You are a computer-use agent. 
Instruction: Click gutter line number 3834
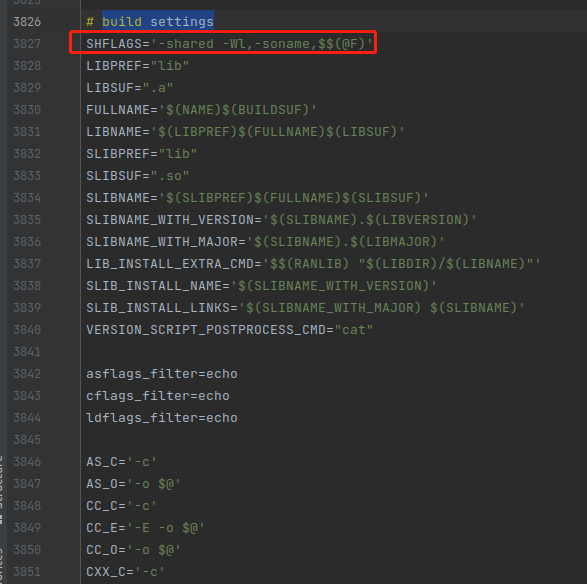click(x=27, y=198)
